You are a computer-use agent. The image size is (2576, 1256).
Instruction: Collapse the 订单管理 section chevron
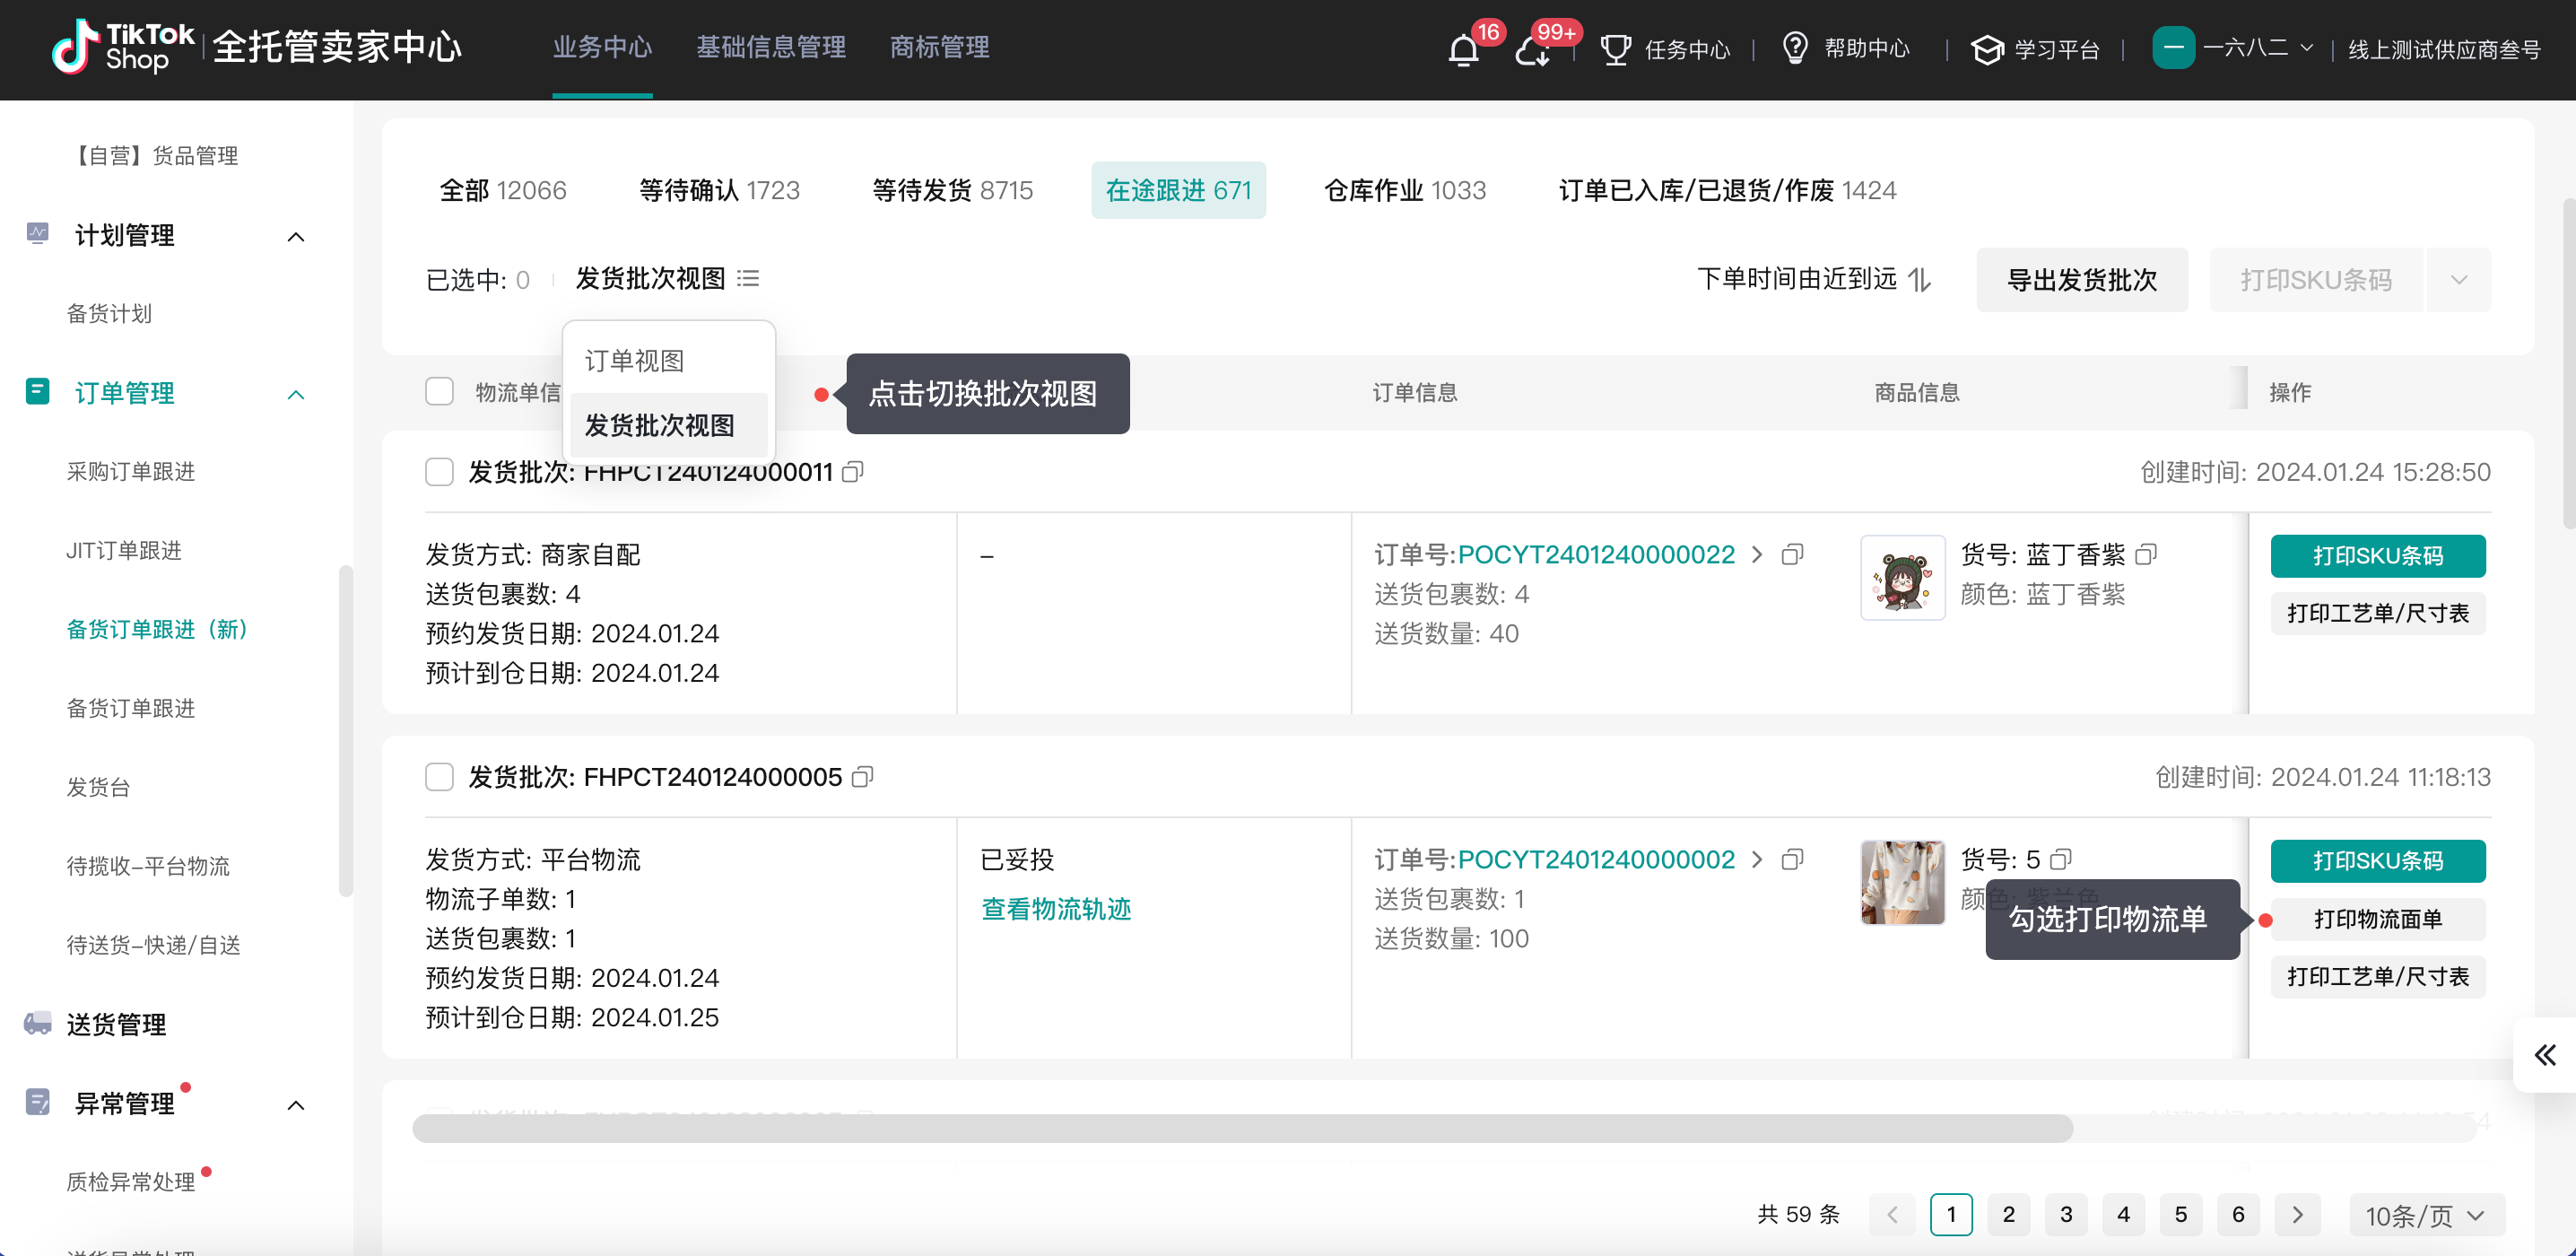coord(296,394)
